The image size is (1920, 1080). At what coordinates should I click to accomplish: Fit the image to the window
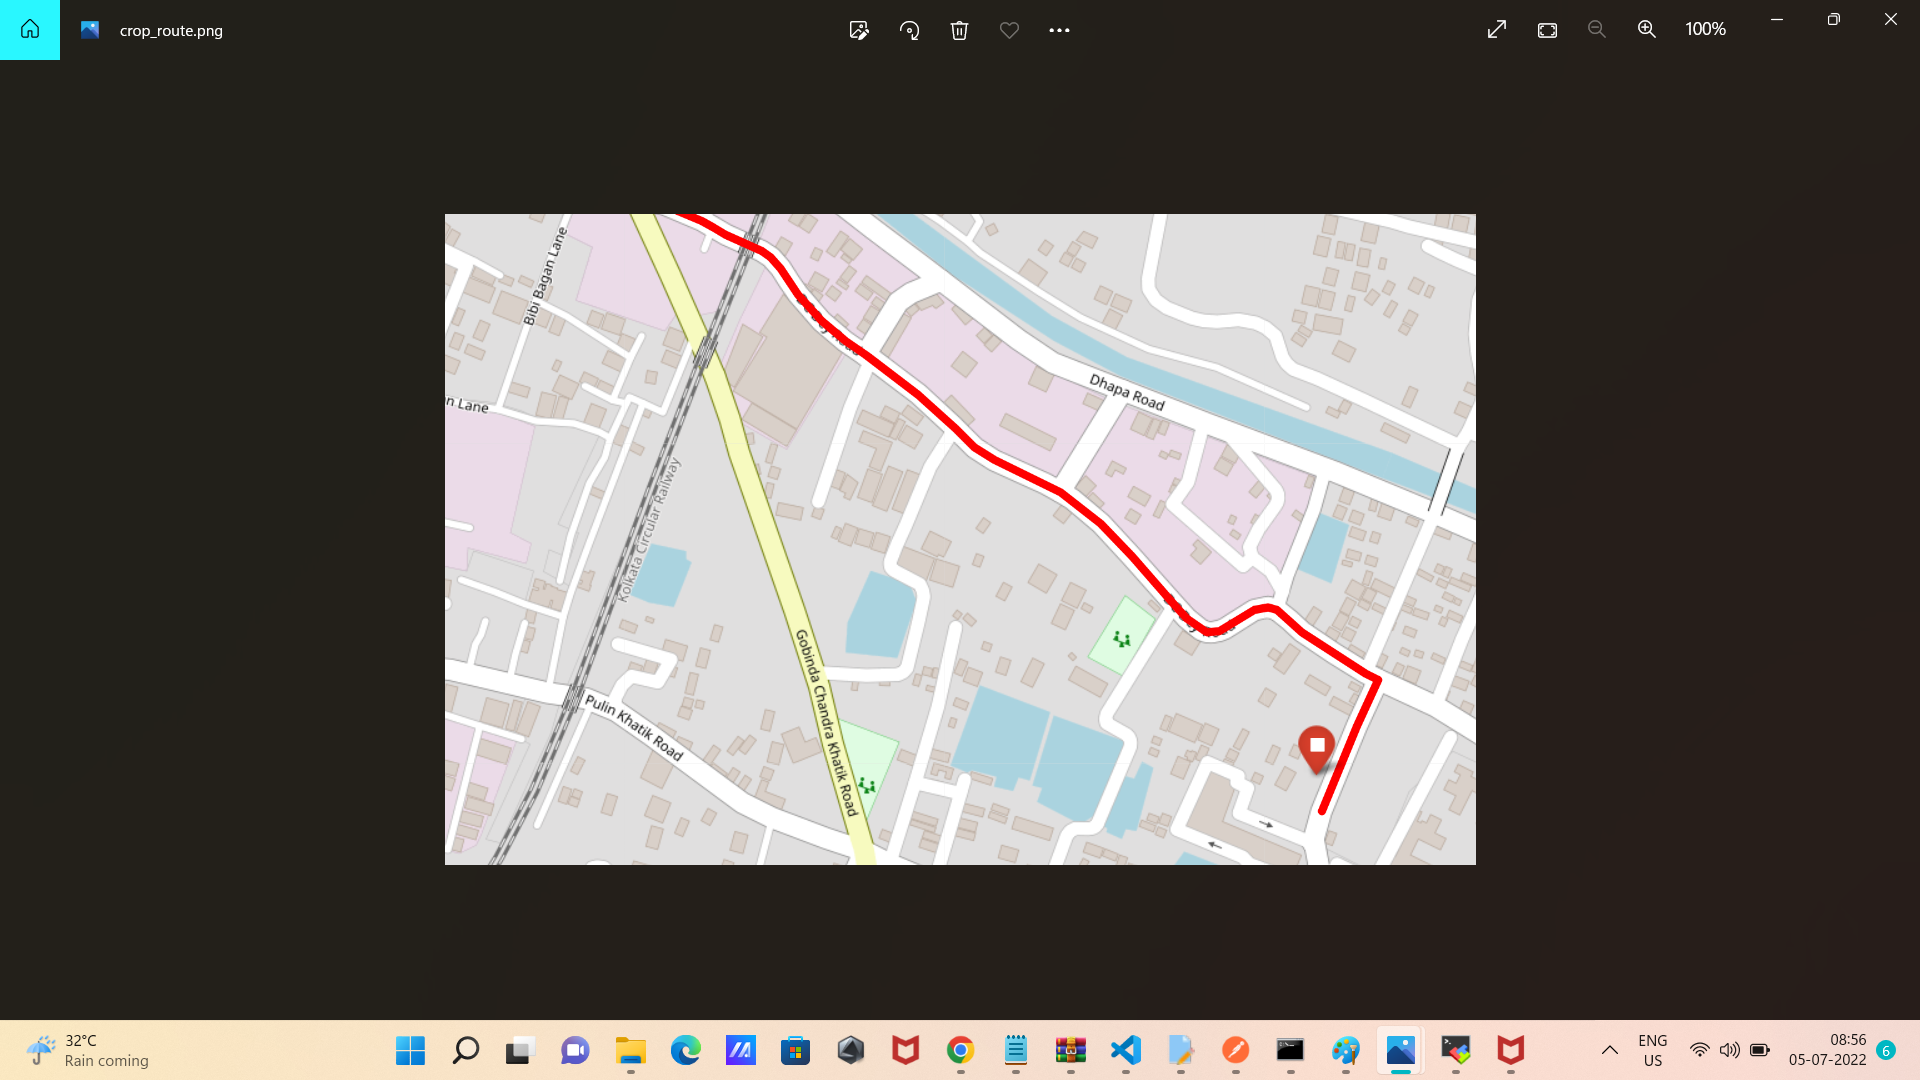click(1546, 30)
